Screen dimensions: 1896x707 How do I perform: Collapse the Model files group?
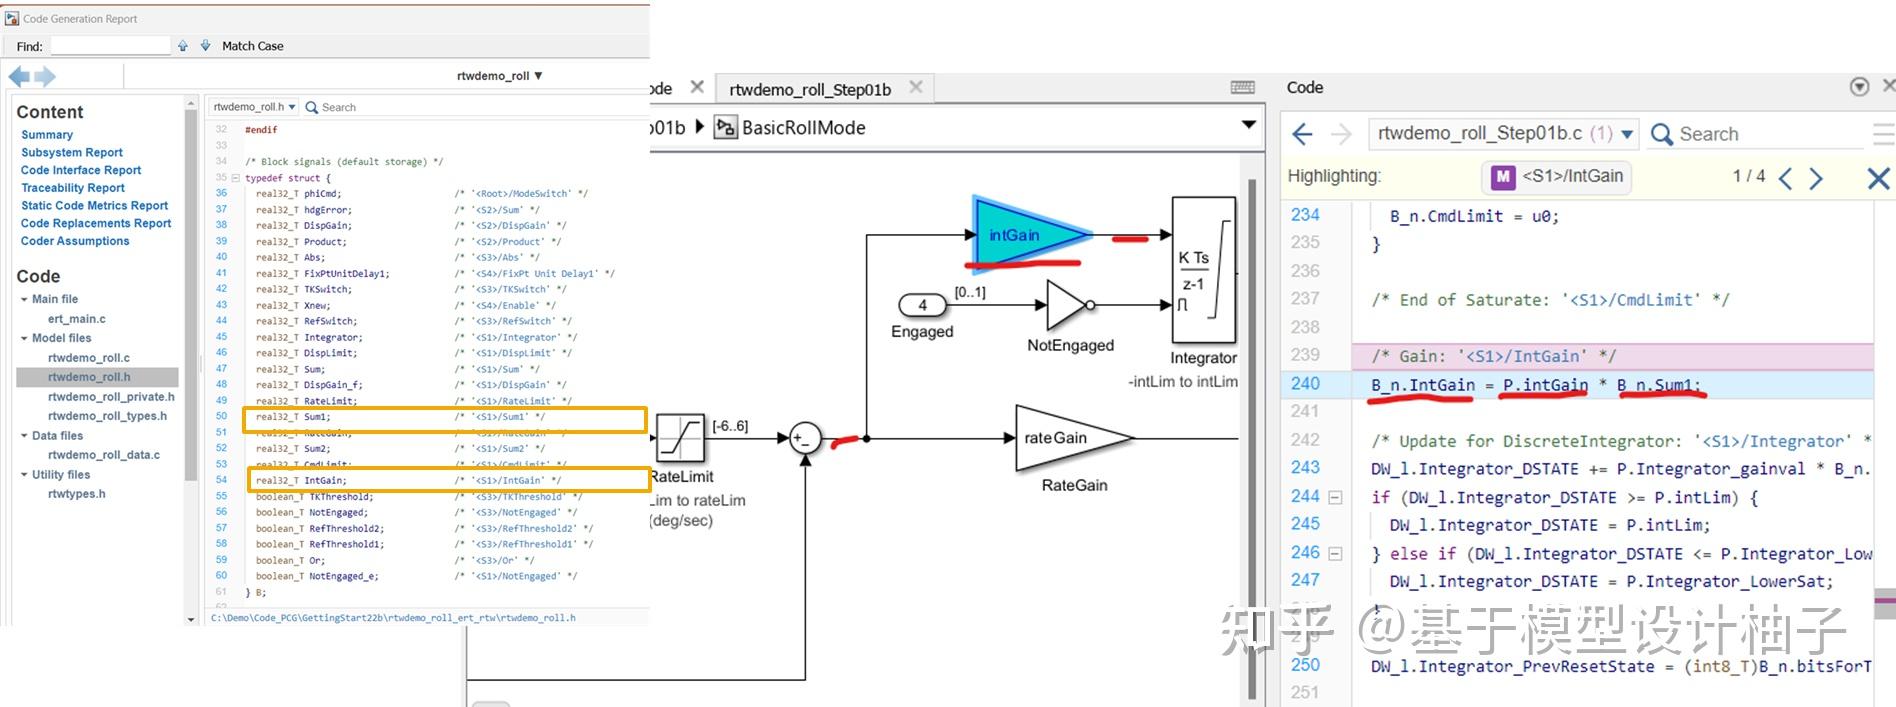(24, 338)
